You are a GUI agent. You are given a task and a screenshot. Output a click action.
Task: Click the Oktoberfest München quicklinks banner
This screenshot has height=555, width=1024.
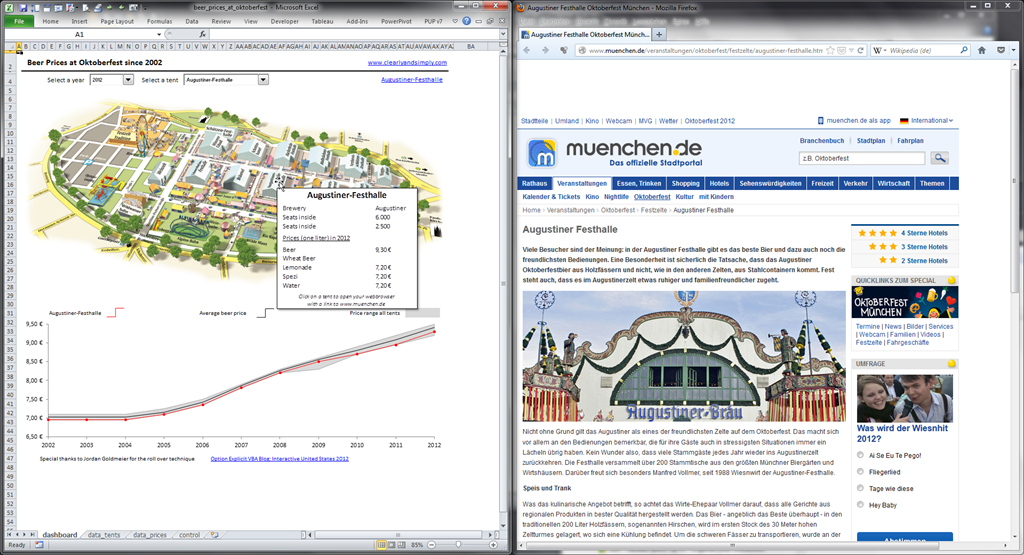click(905, 303)
